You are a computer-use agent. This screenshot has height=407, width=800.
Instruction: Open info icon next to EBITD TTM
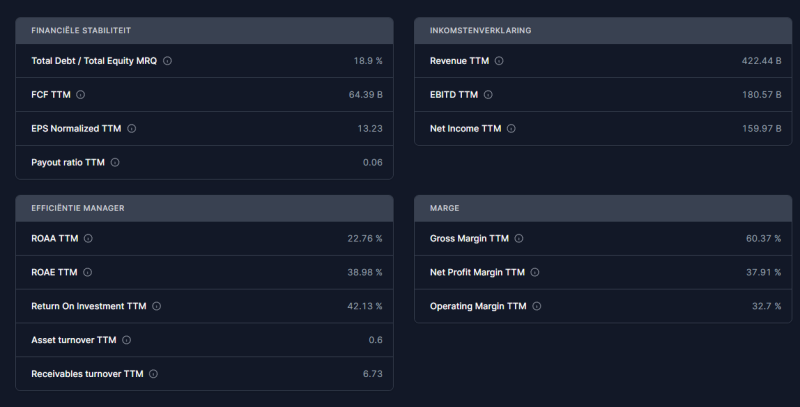click(x=488, y=94)
